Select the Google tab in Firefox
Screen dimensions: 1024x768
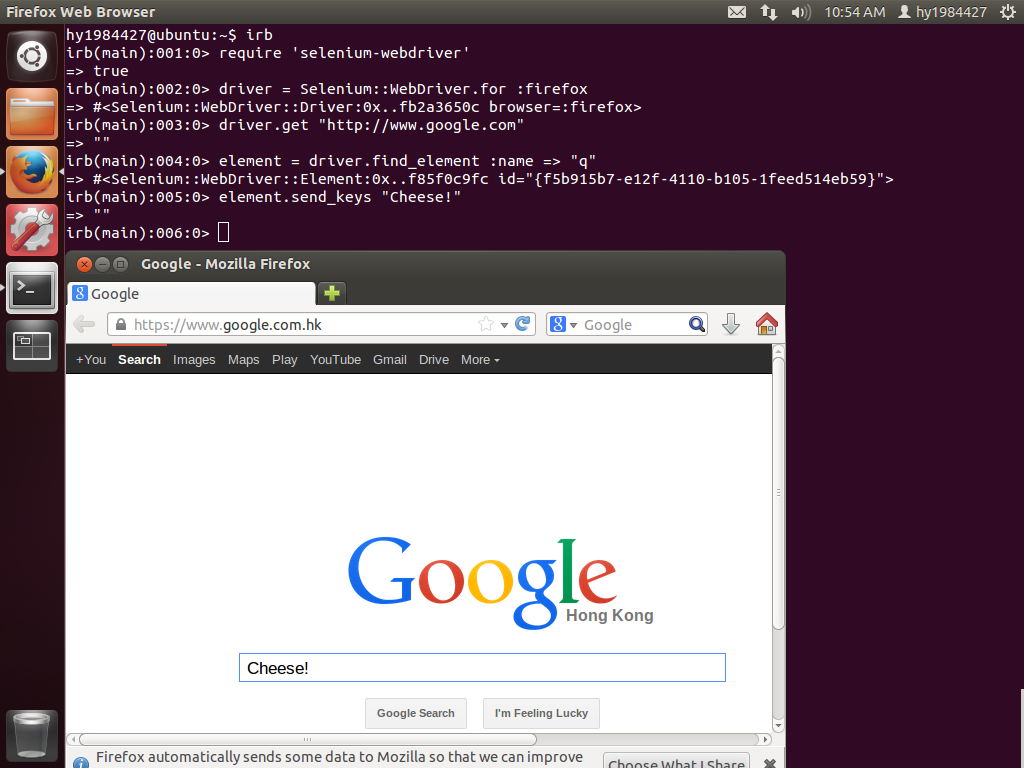click(191, 293)
